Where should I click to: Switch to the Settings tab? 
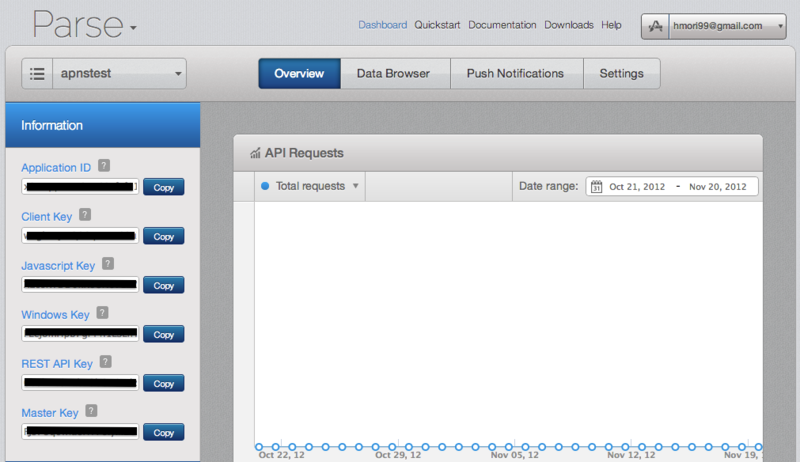point(621,73)
